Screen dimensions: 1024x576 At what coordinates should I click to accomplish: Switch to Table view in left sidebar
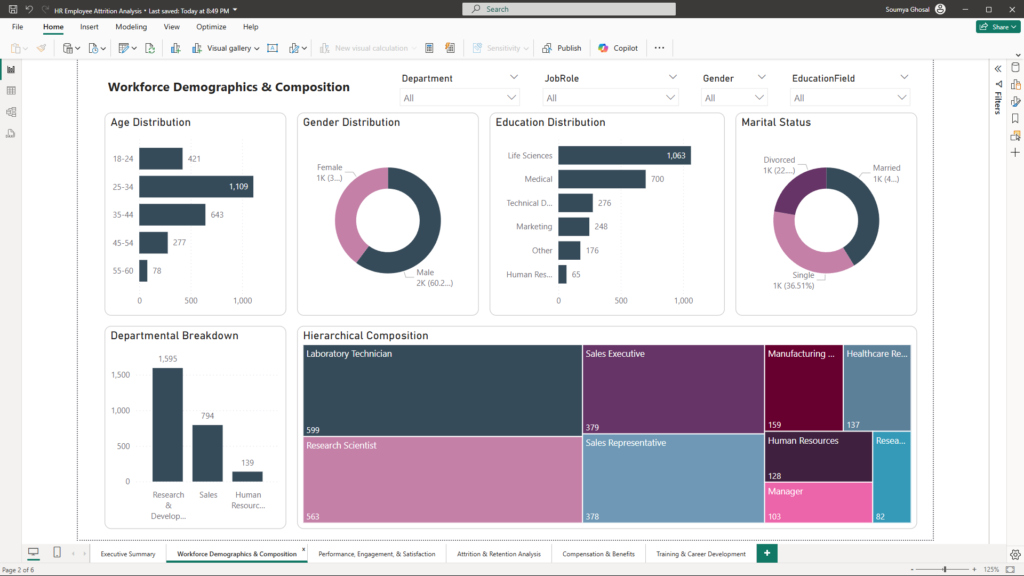[x=11, y=91]
